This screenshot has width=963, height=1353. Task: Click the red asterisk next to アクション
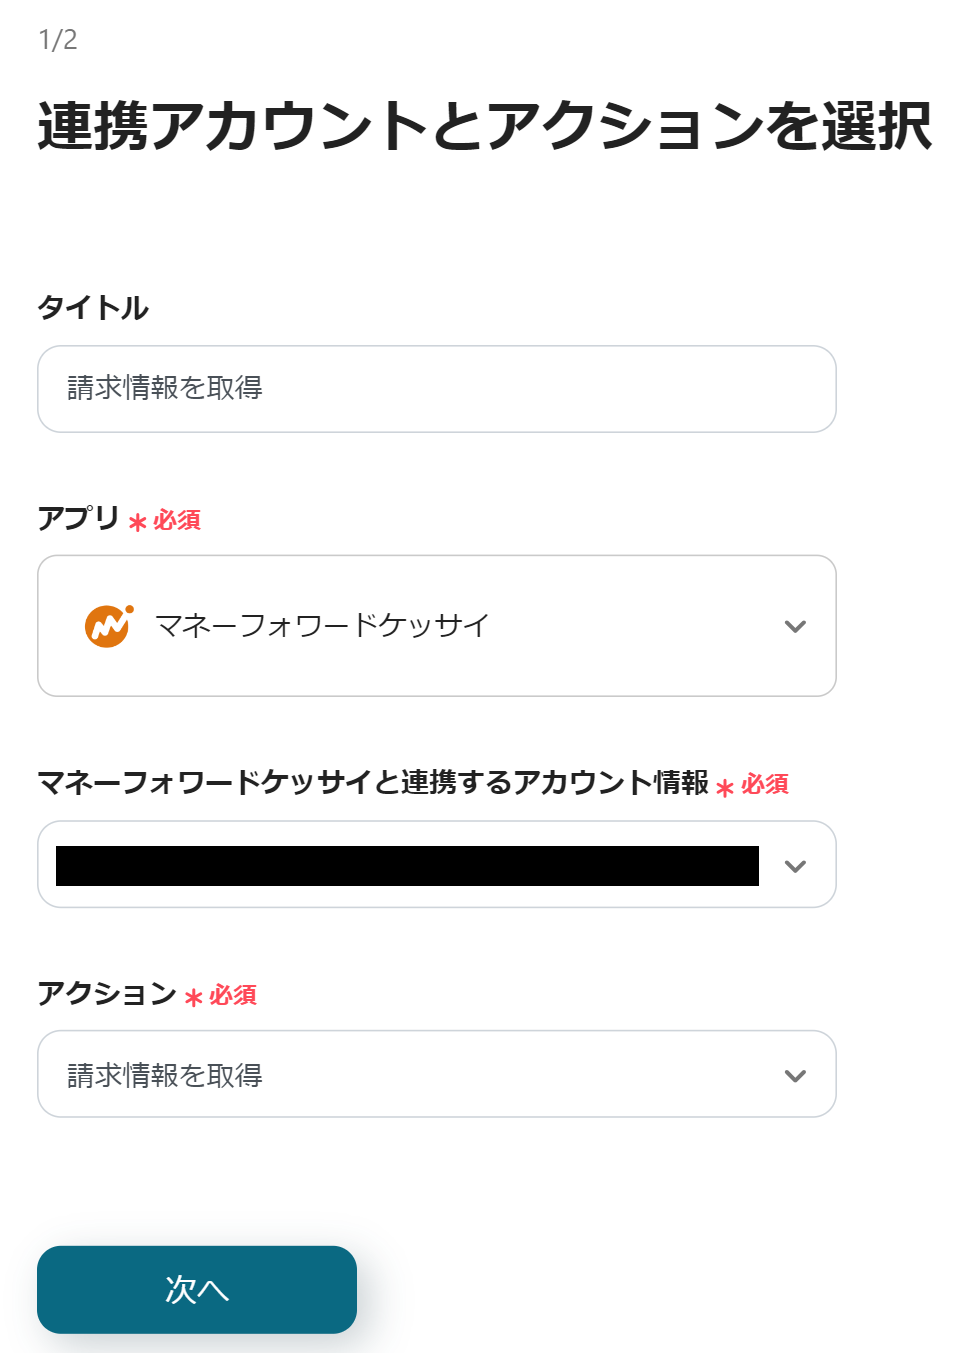click(194, 997)
